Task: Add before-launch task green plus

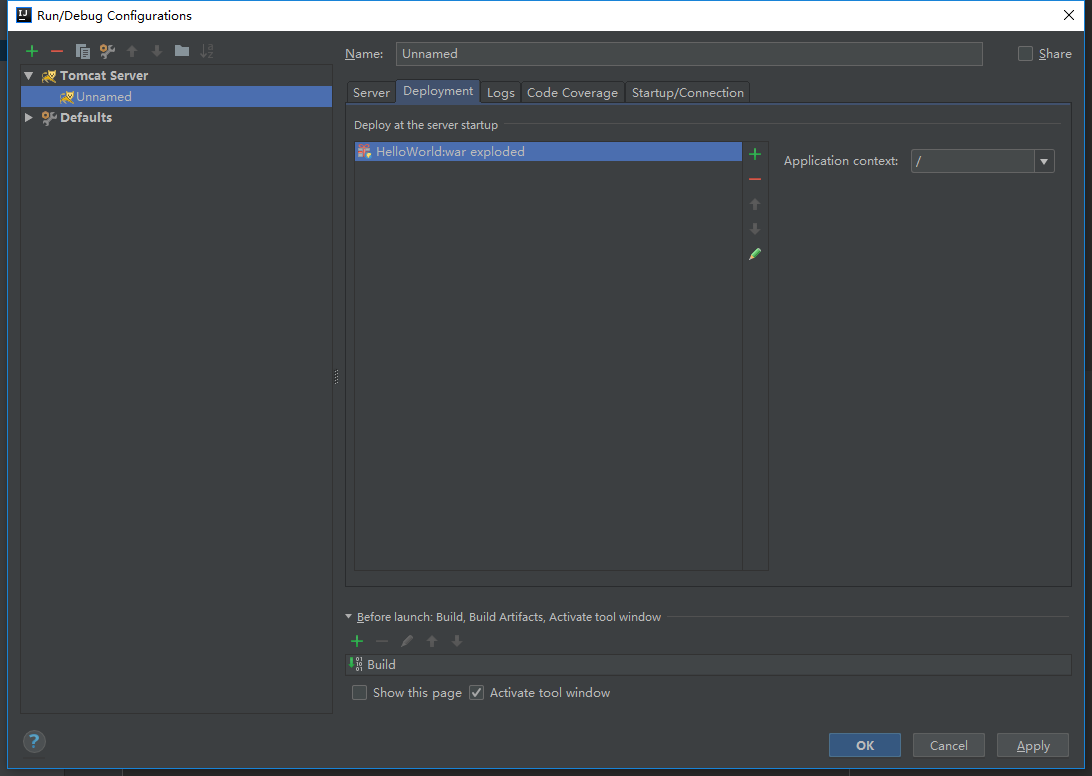Action: click(357, 641)
